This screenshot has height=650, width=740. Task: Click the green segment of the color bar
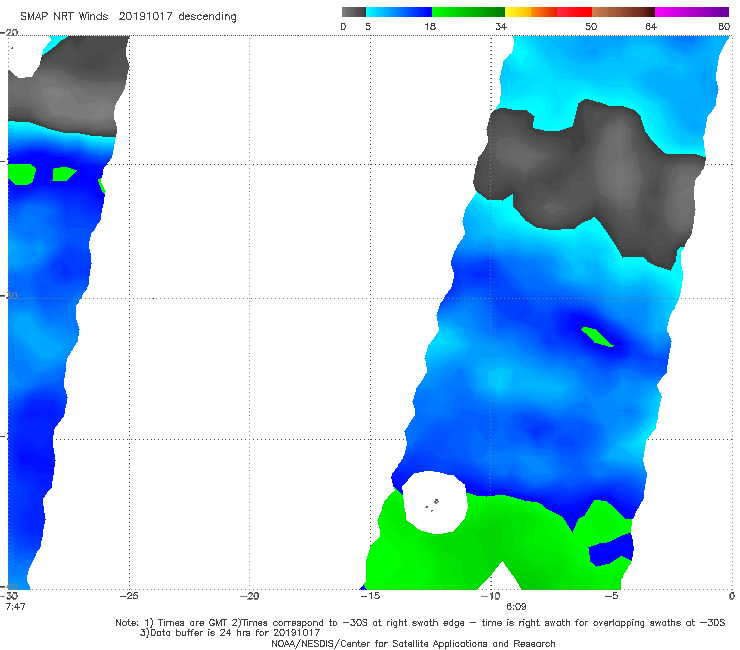[x=468, y=12]
